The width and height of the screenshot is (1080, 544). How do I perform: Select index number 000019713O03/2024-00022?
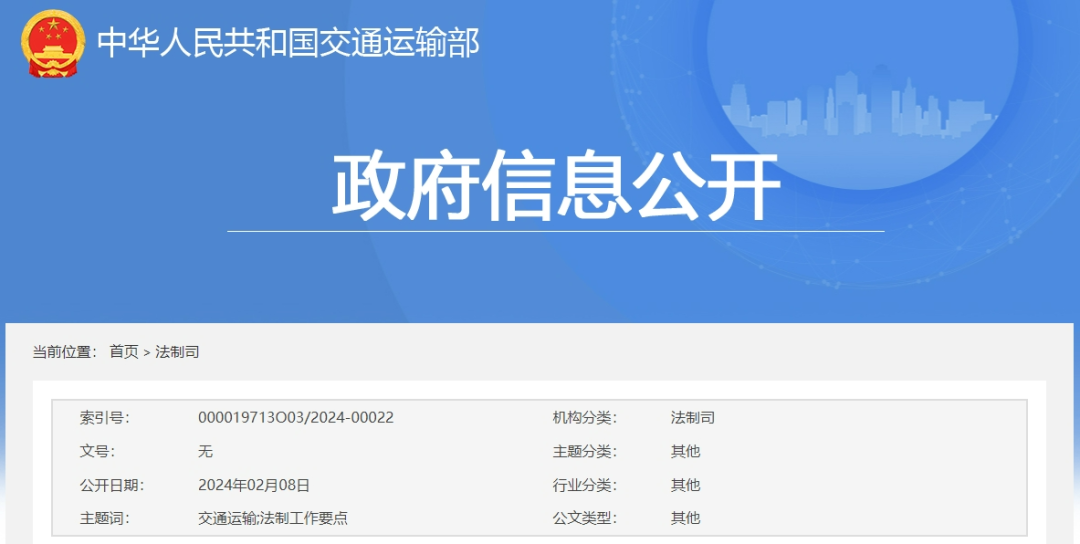coord(295,417)
